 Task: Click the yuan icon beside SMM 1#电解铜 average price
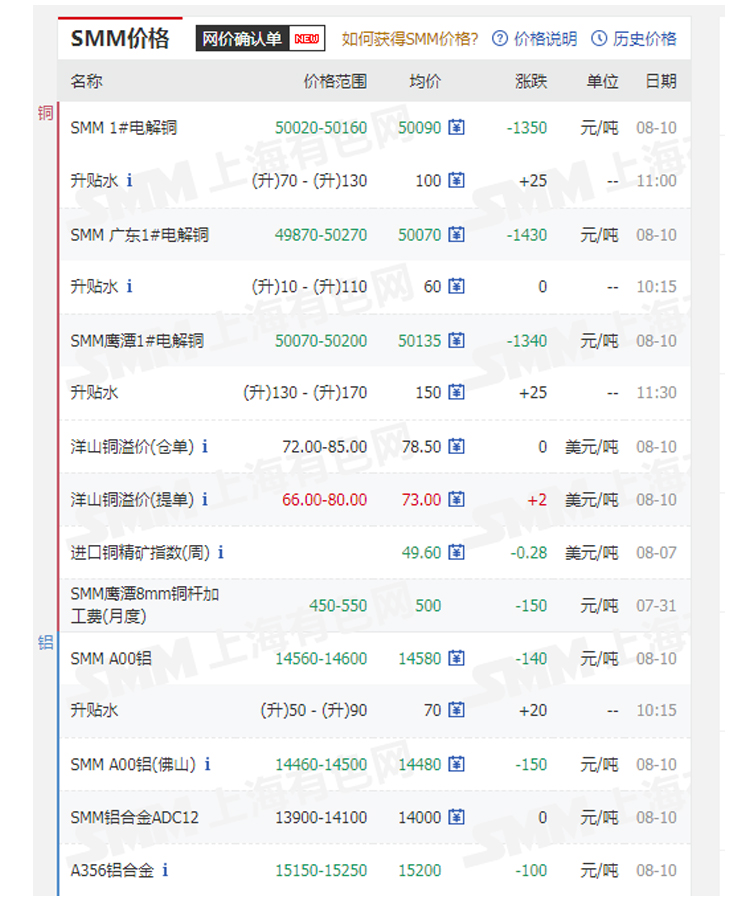click(x=457, y=128)
